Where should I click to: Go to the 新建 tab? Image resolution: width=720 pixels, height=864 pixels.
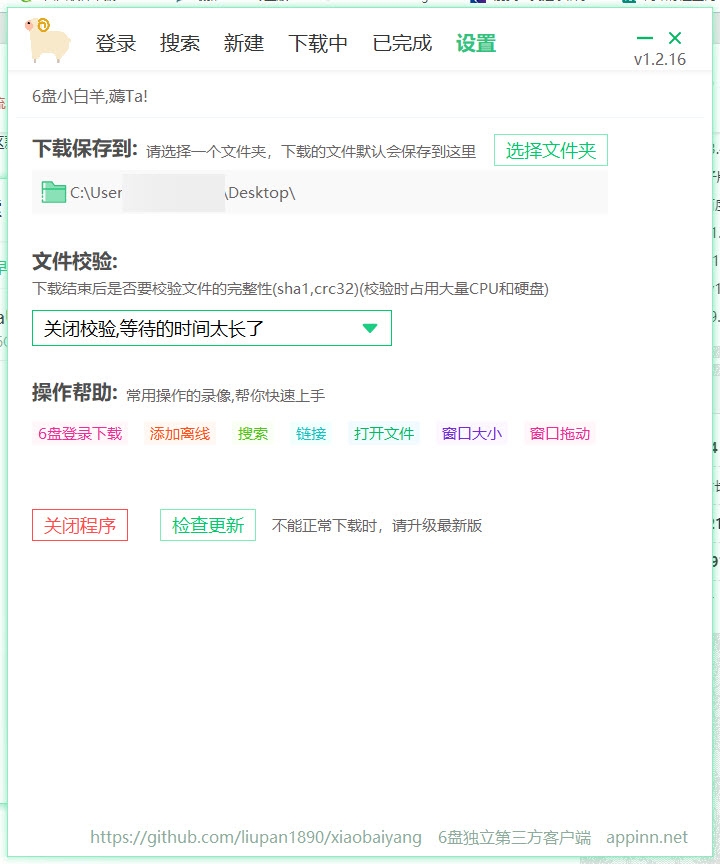pos(244,43)
